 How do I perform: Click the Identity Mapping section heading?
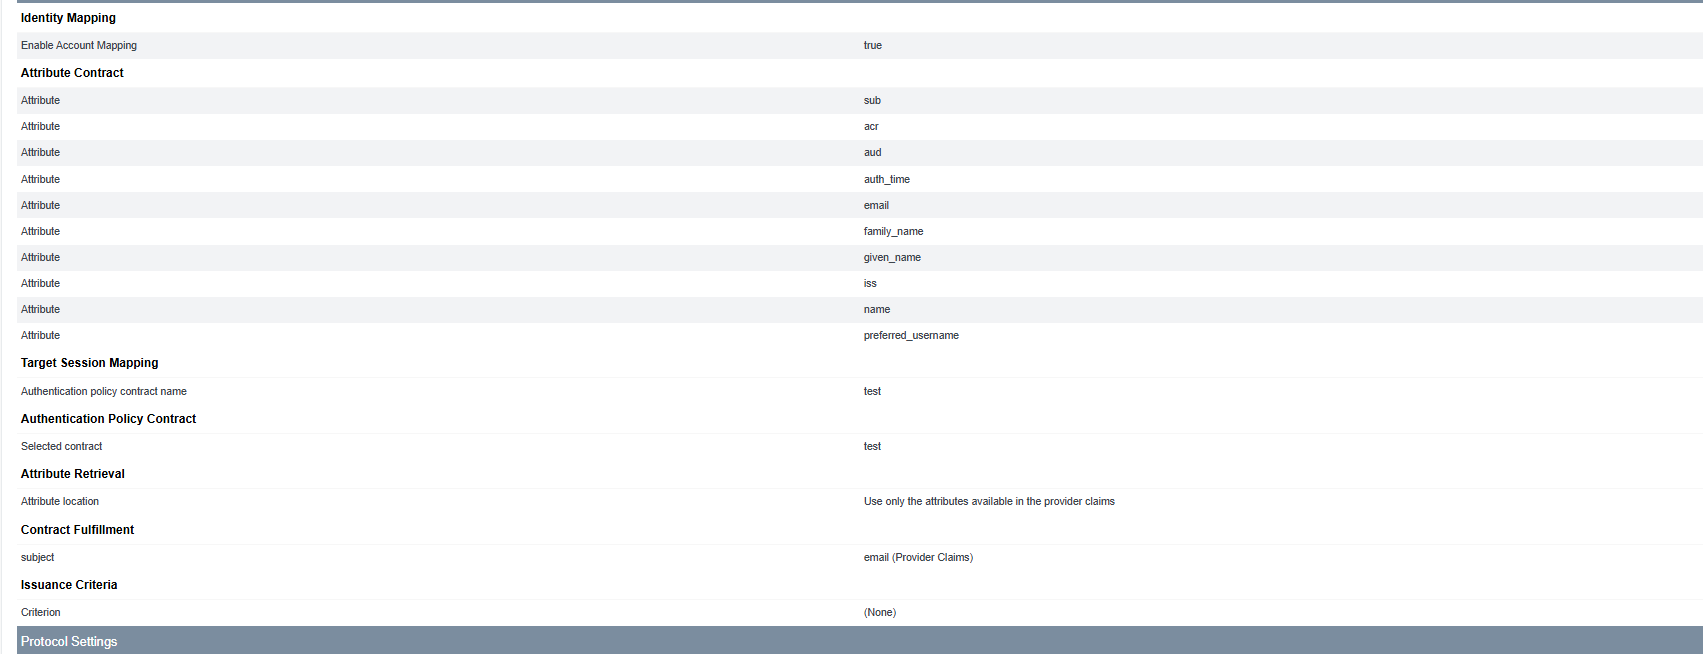coord(68,18)
